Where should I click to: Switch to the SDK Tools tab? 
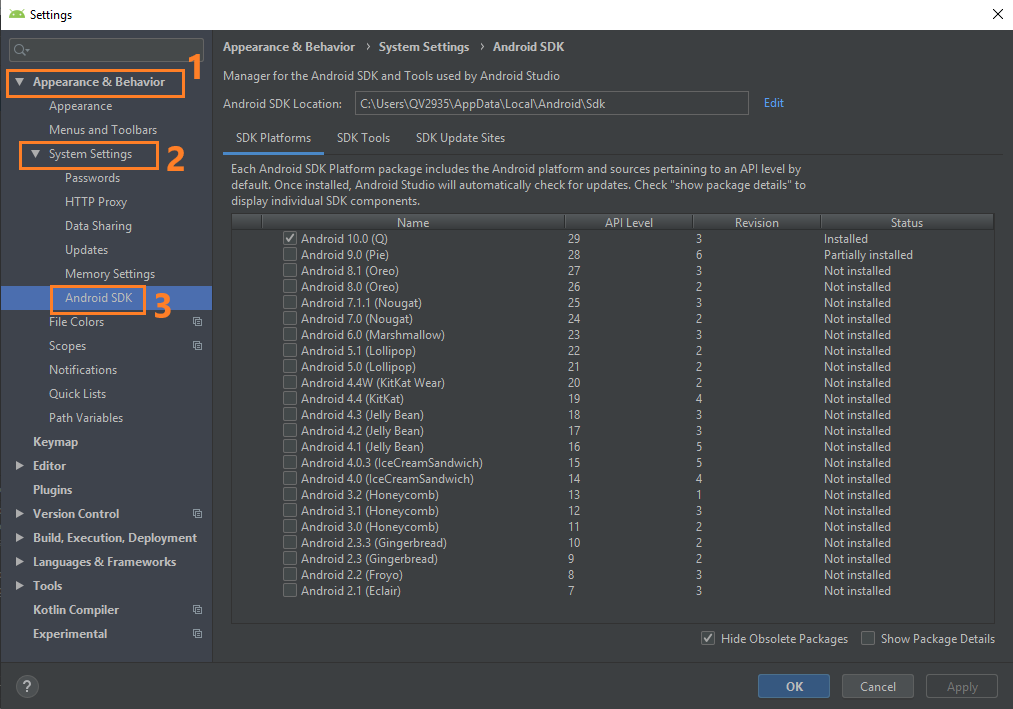[363, 138]
